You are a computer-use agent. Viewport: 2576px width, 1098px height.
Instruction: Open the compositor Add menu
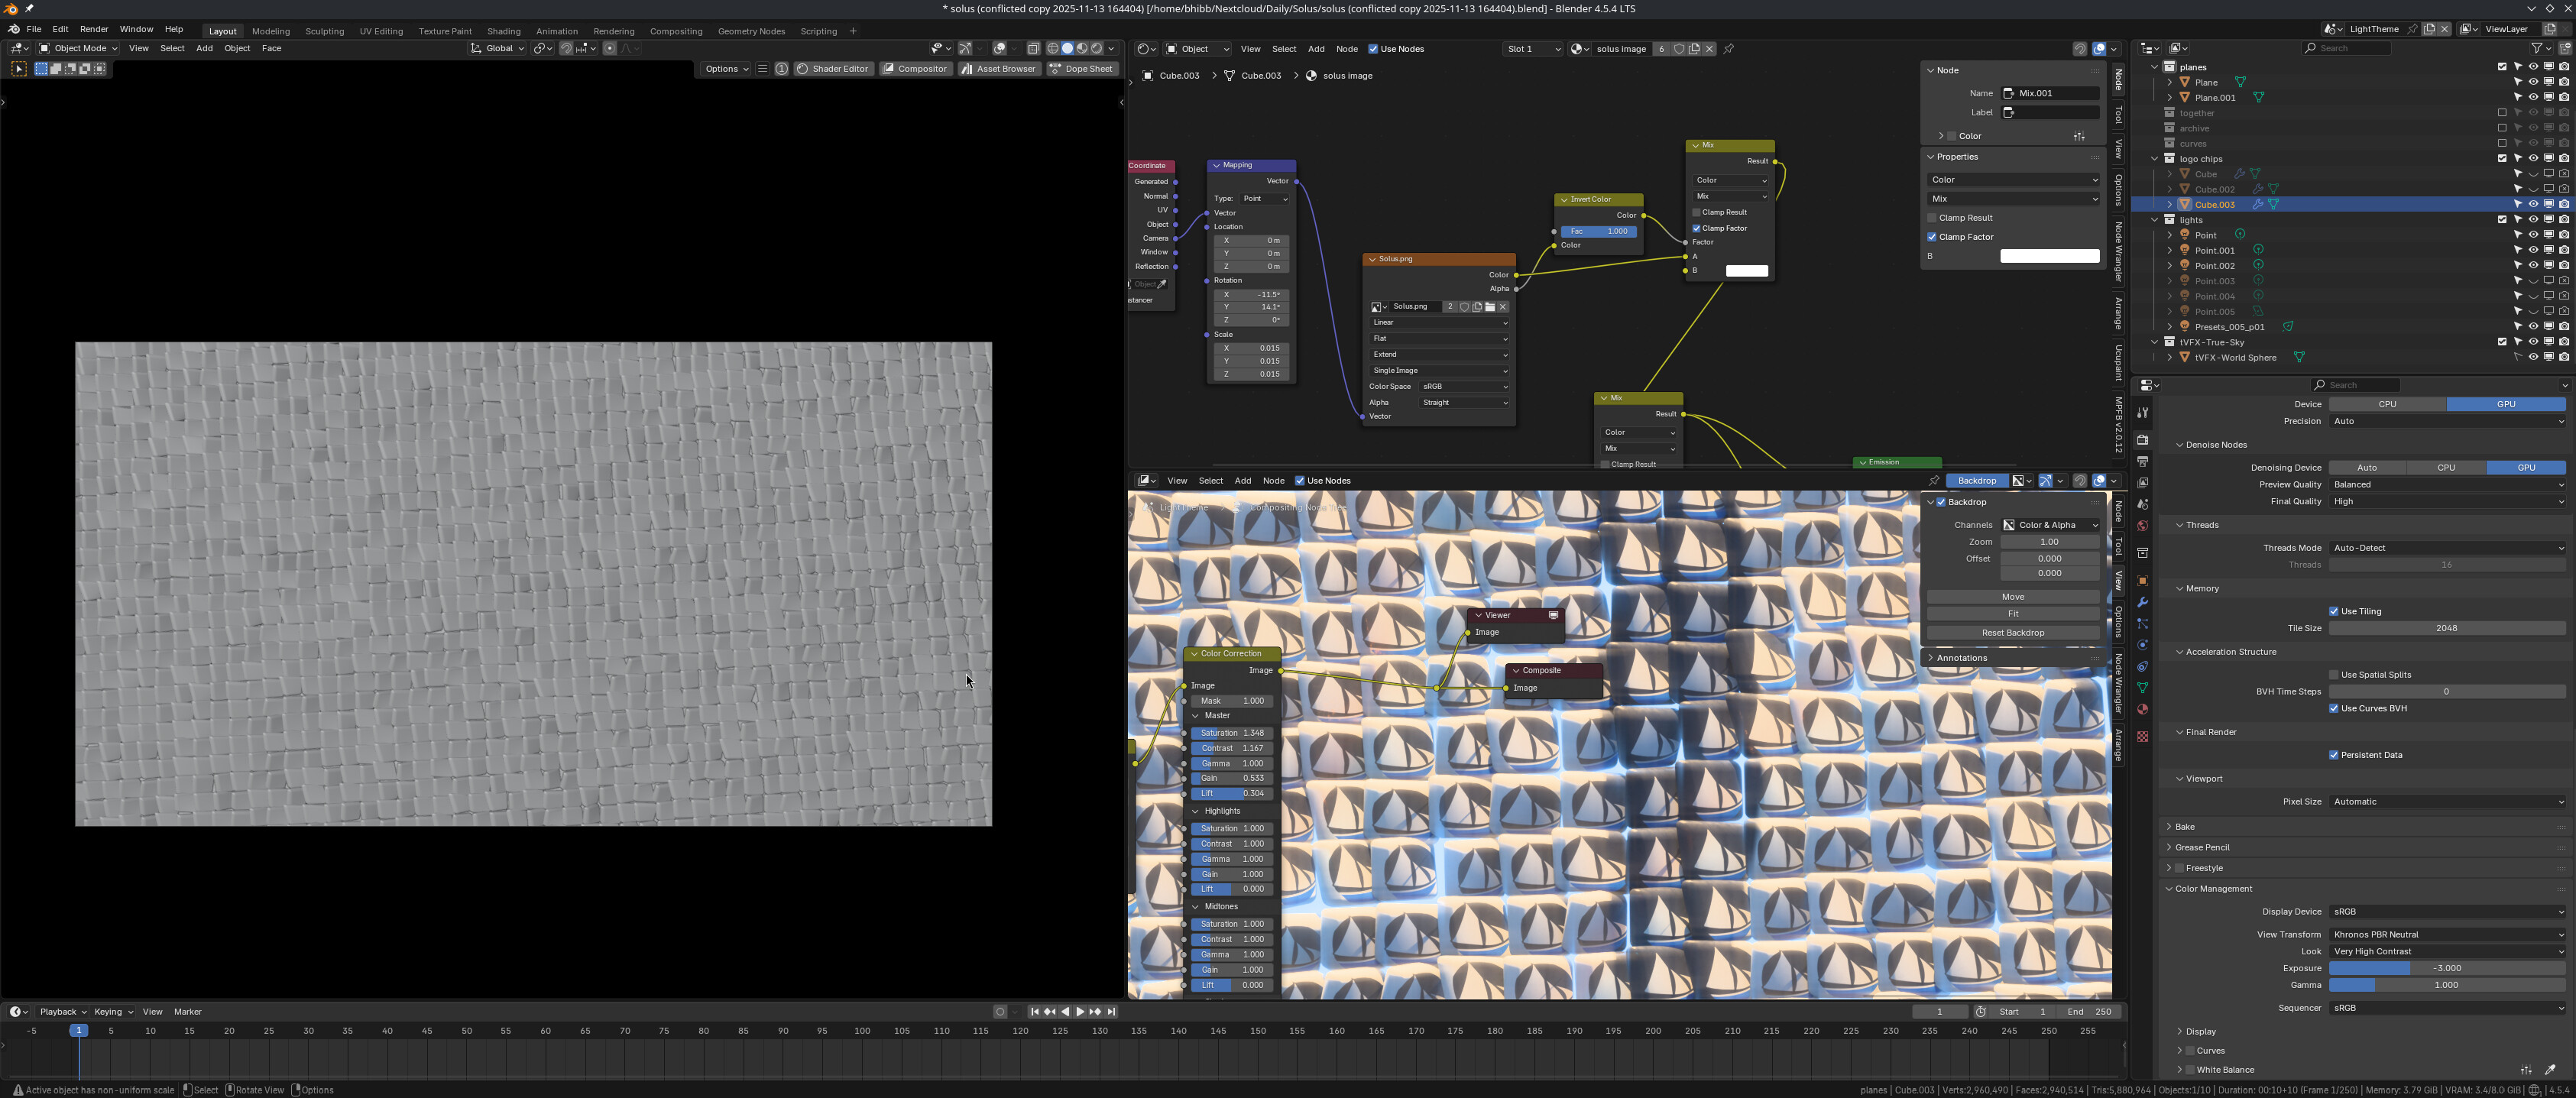pyautogui.click(x=1243, y=481)
